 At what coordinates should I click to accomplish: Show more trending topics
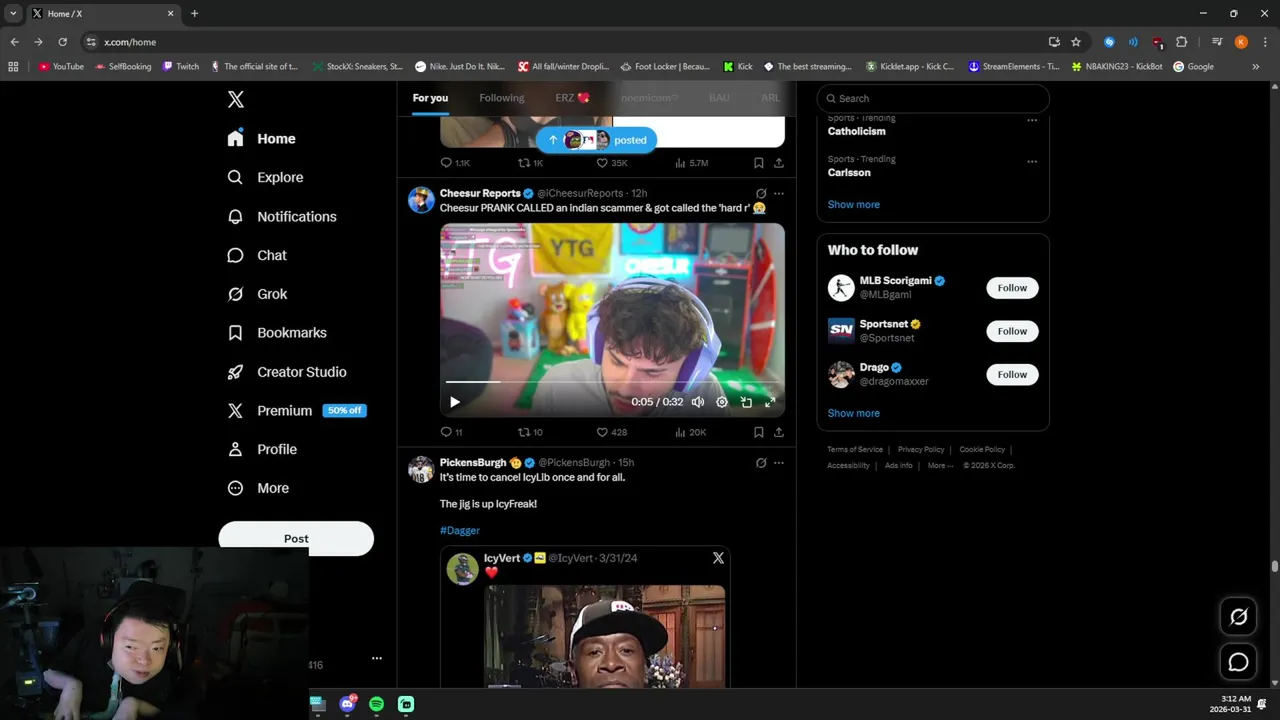click(x=854, y=204)
